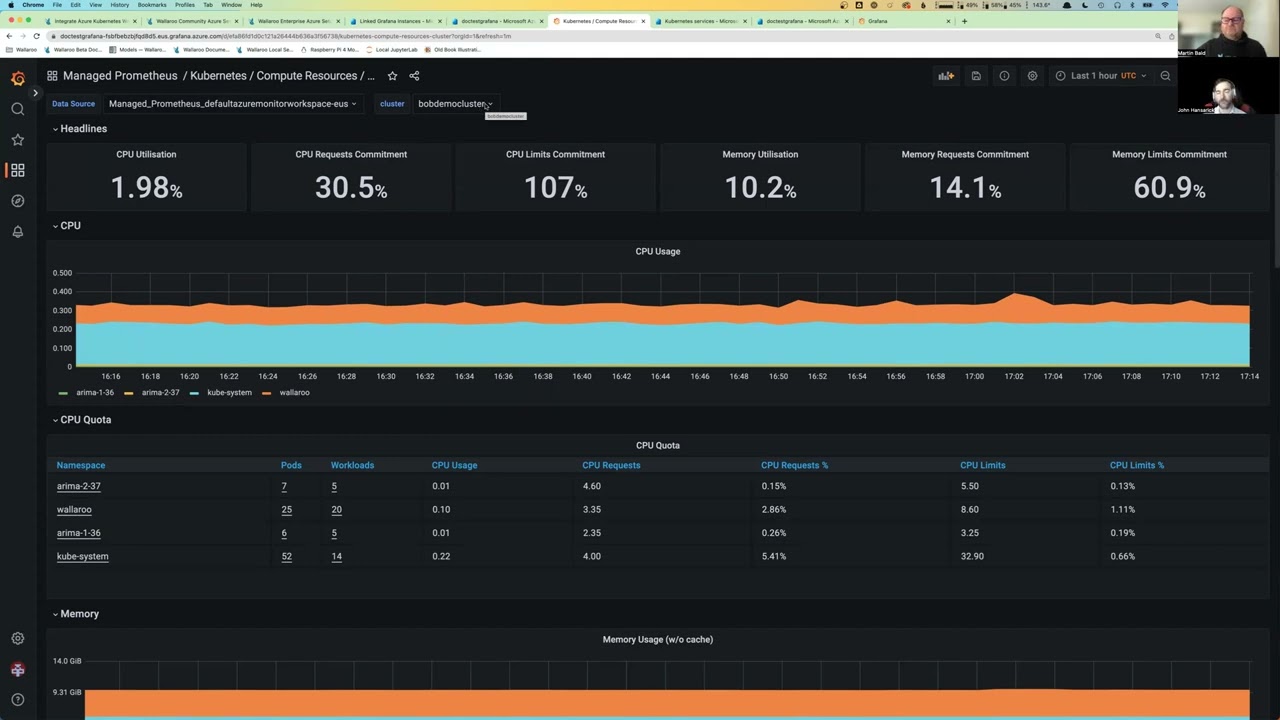Screen dimensions: 1280x720
Task: Open the Configuration gear in sidebar
Action: (18, 638)
